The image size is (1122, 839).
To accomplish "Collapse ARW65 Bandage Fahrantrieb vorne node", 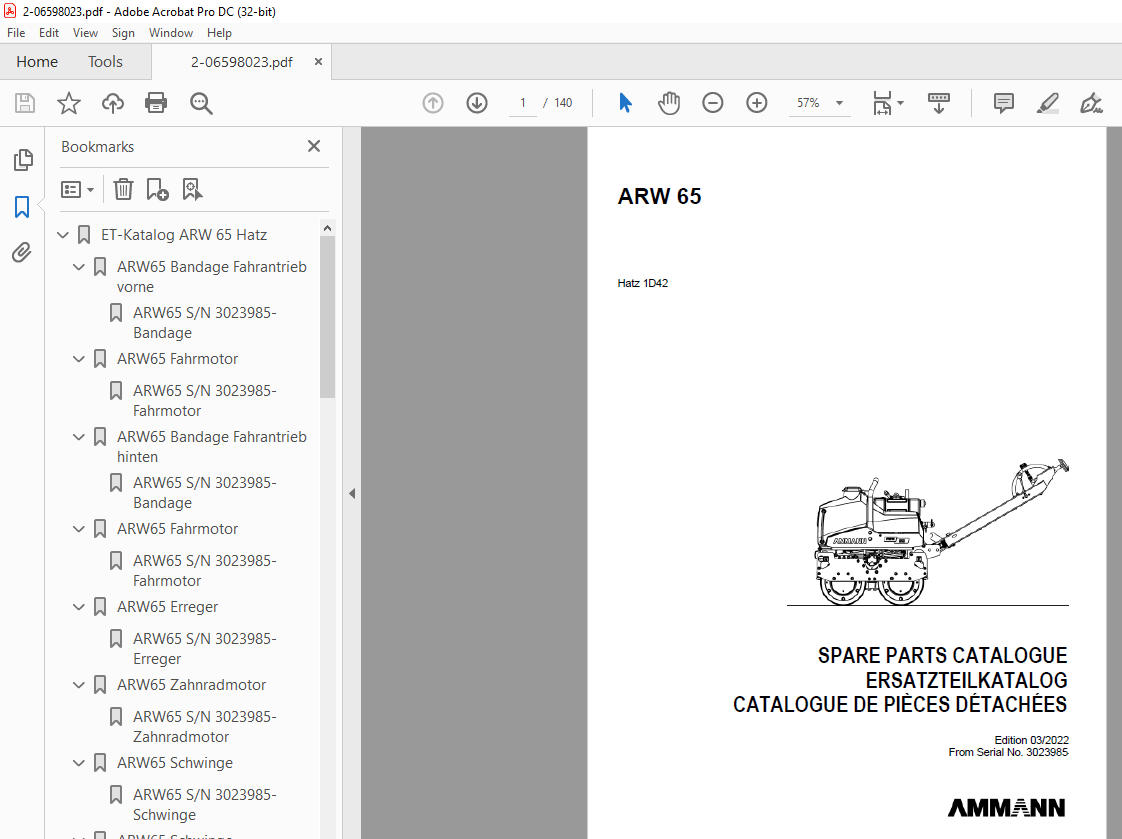I will click(x=79, y=267).
